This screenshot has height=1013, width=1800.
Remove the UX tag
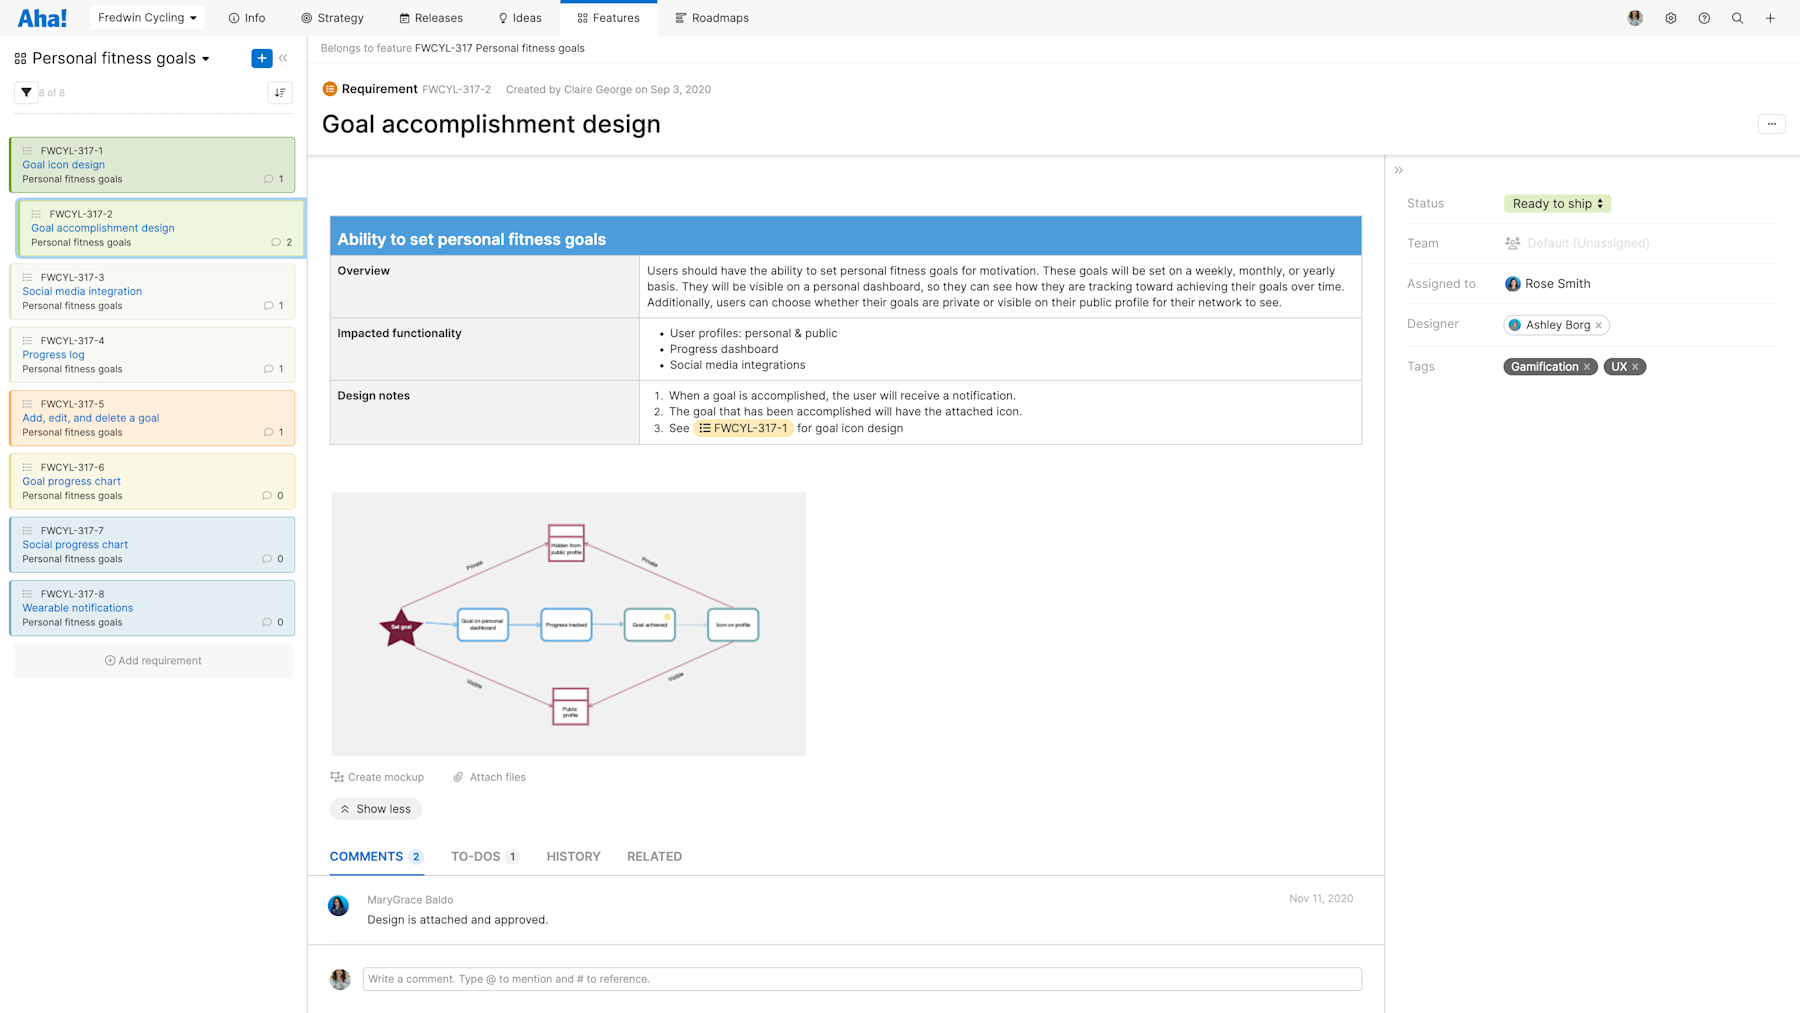pyautogui.click(x=1637, y=366)
